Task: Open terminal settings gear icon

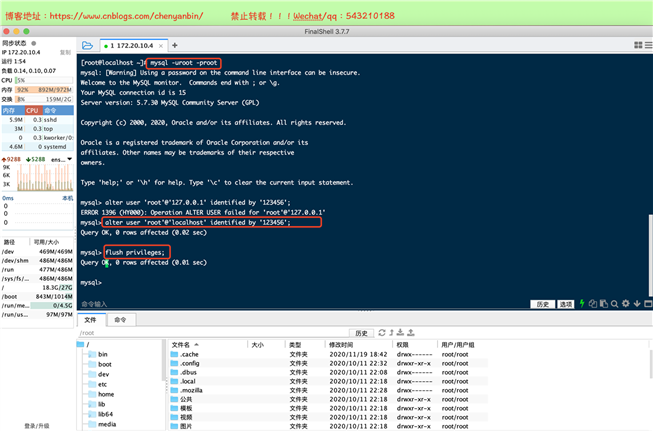Action: point(626,304)
